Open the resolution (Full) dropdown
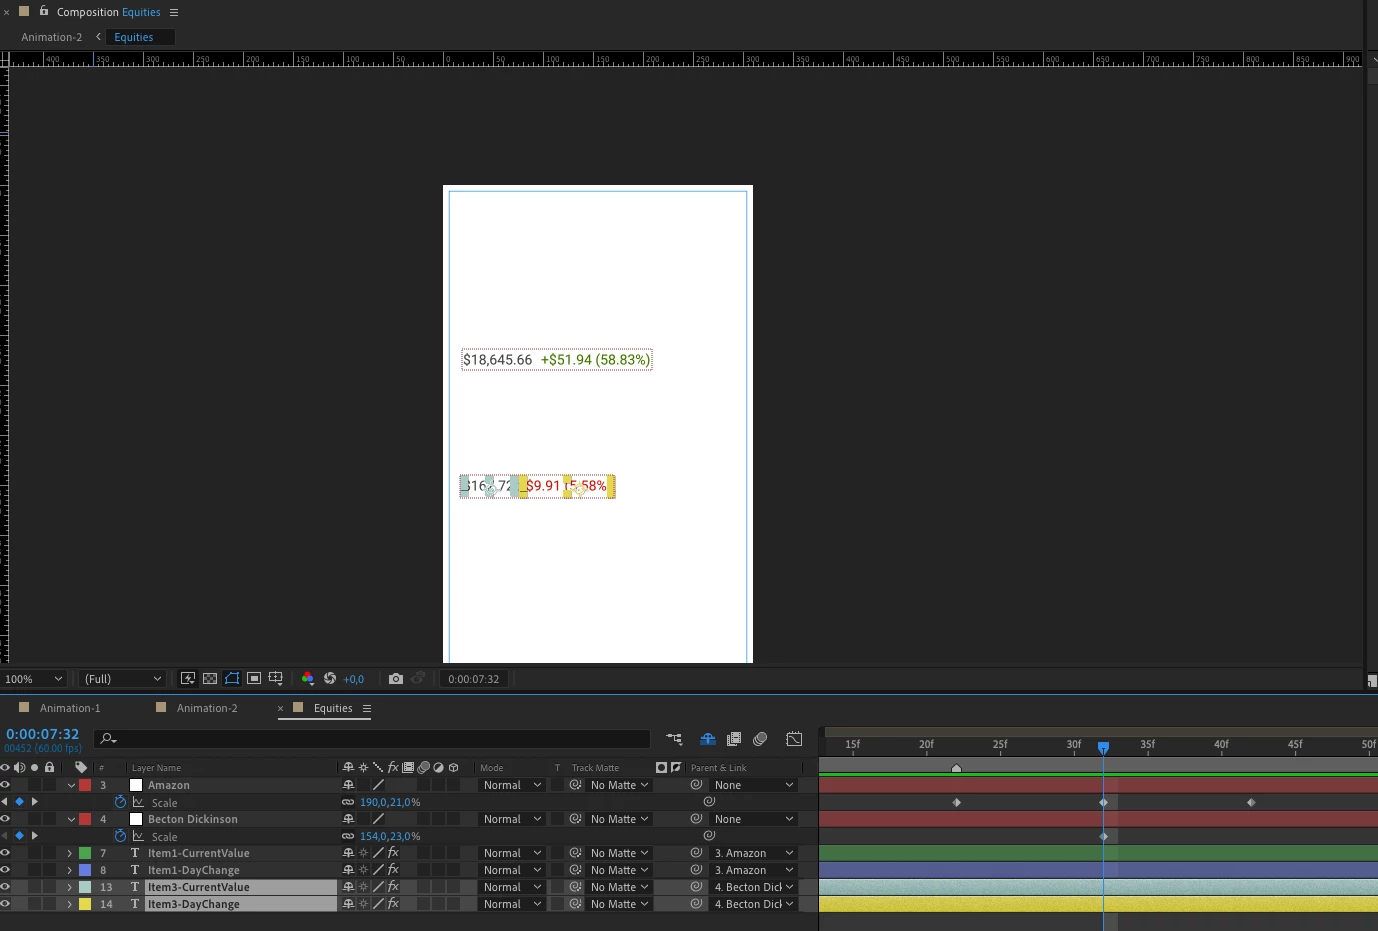Image resolution: width=1378 pixels, height=931 pixels. click(123, 678)
